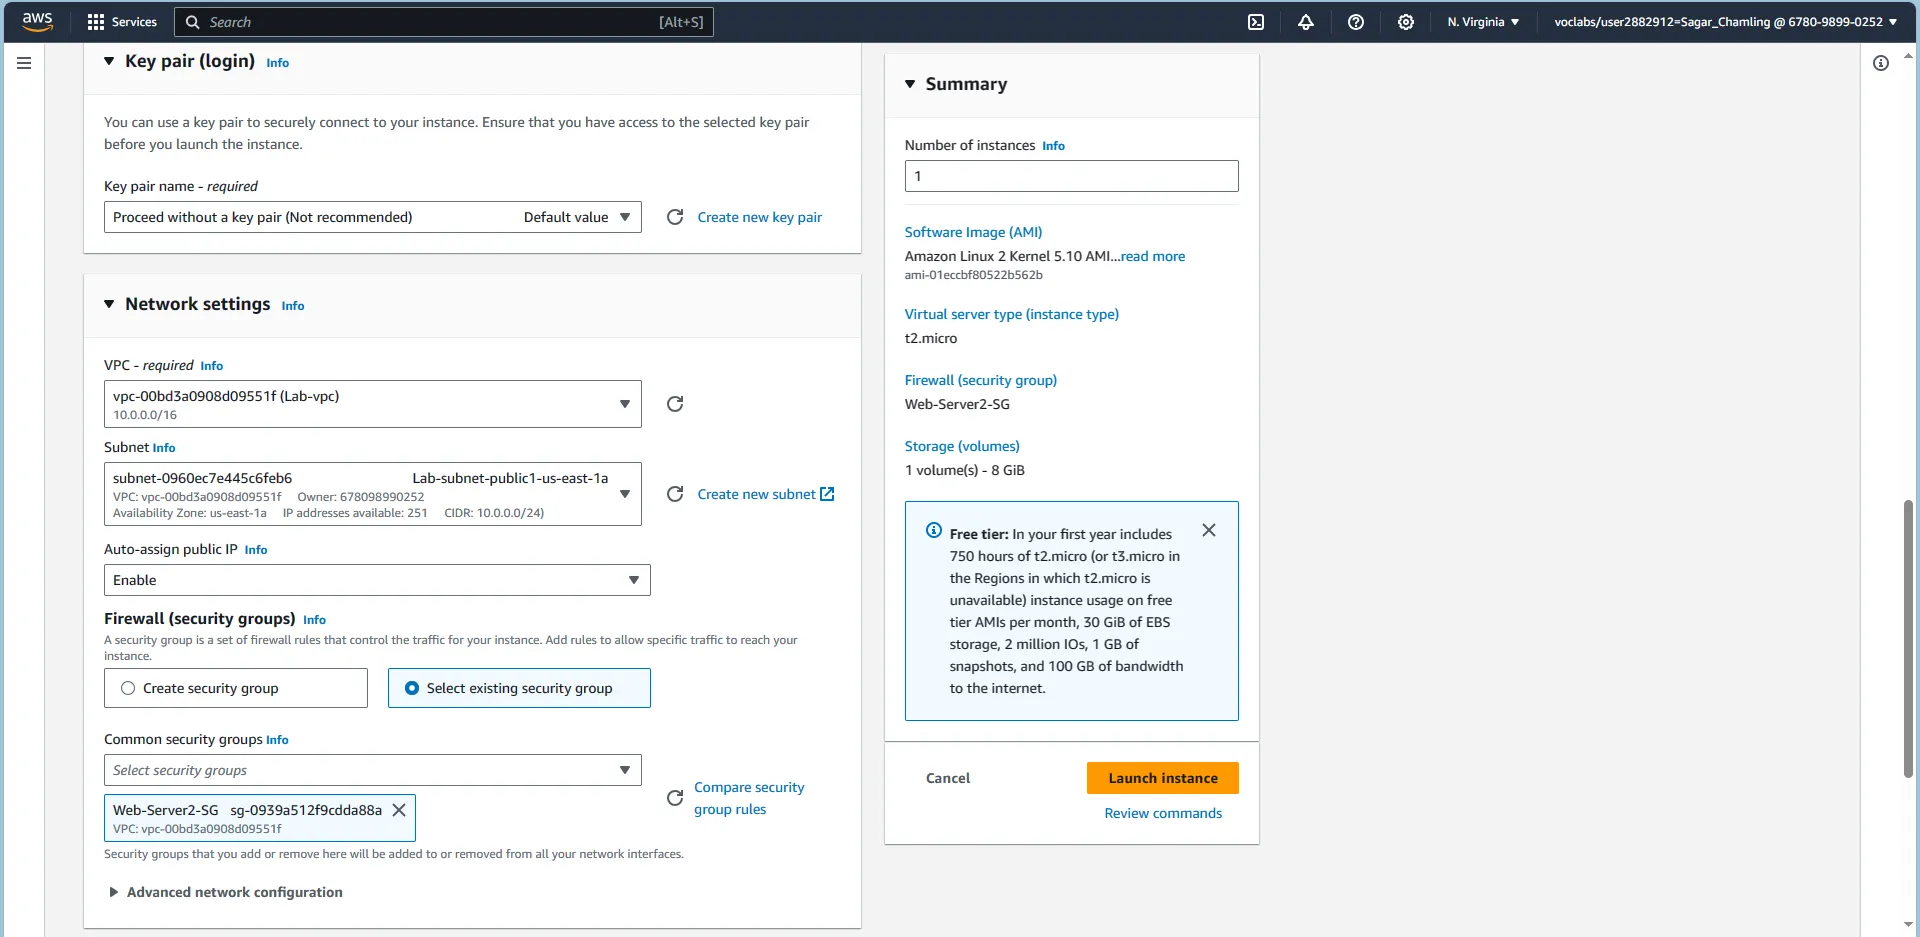Open the help question mark menu
This screenshot has width=1920, height=937.
[x=1356, y=22]
